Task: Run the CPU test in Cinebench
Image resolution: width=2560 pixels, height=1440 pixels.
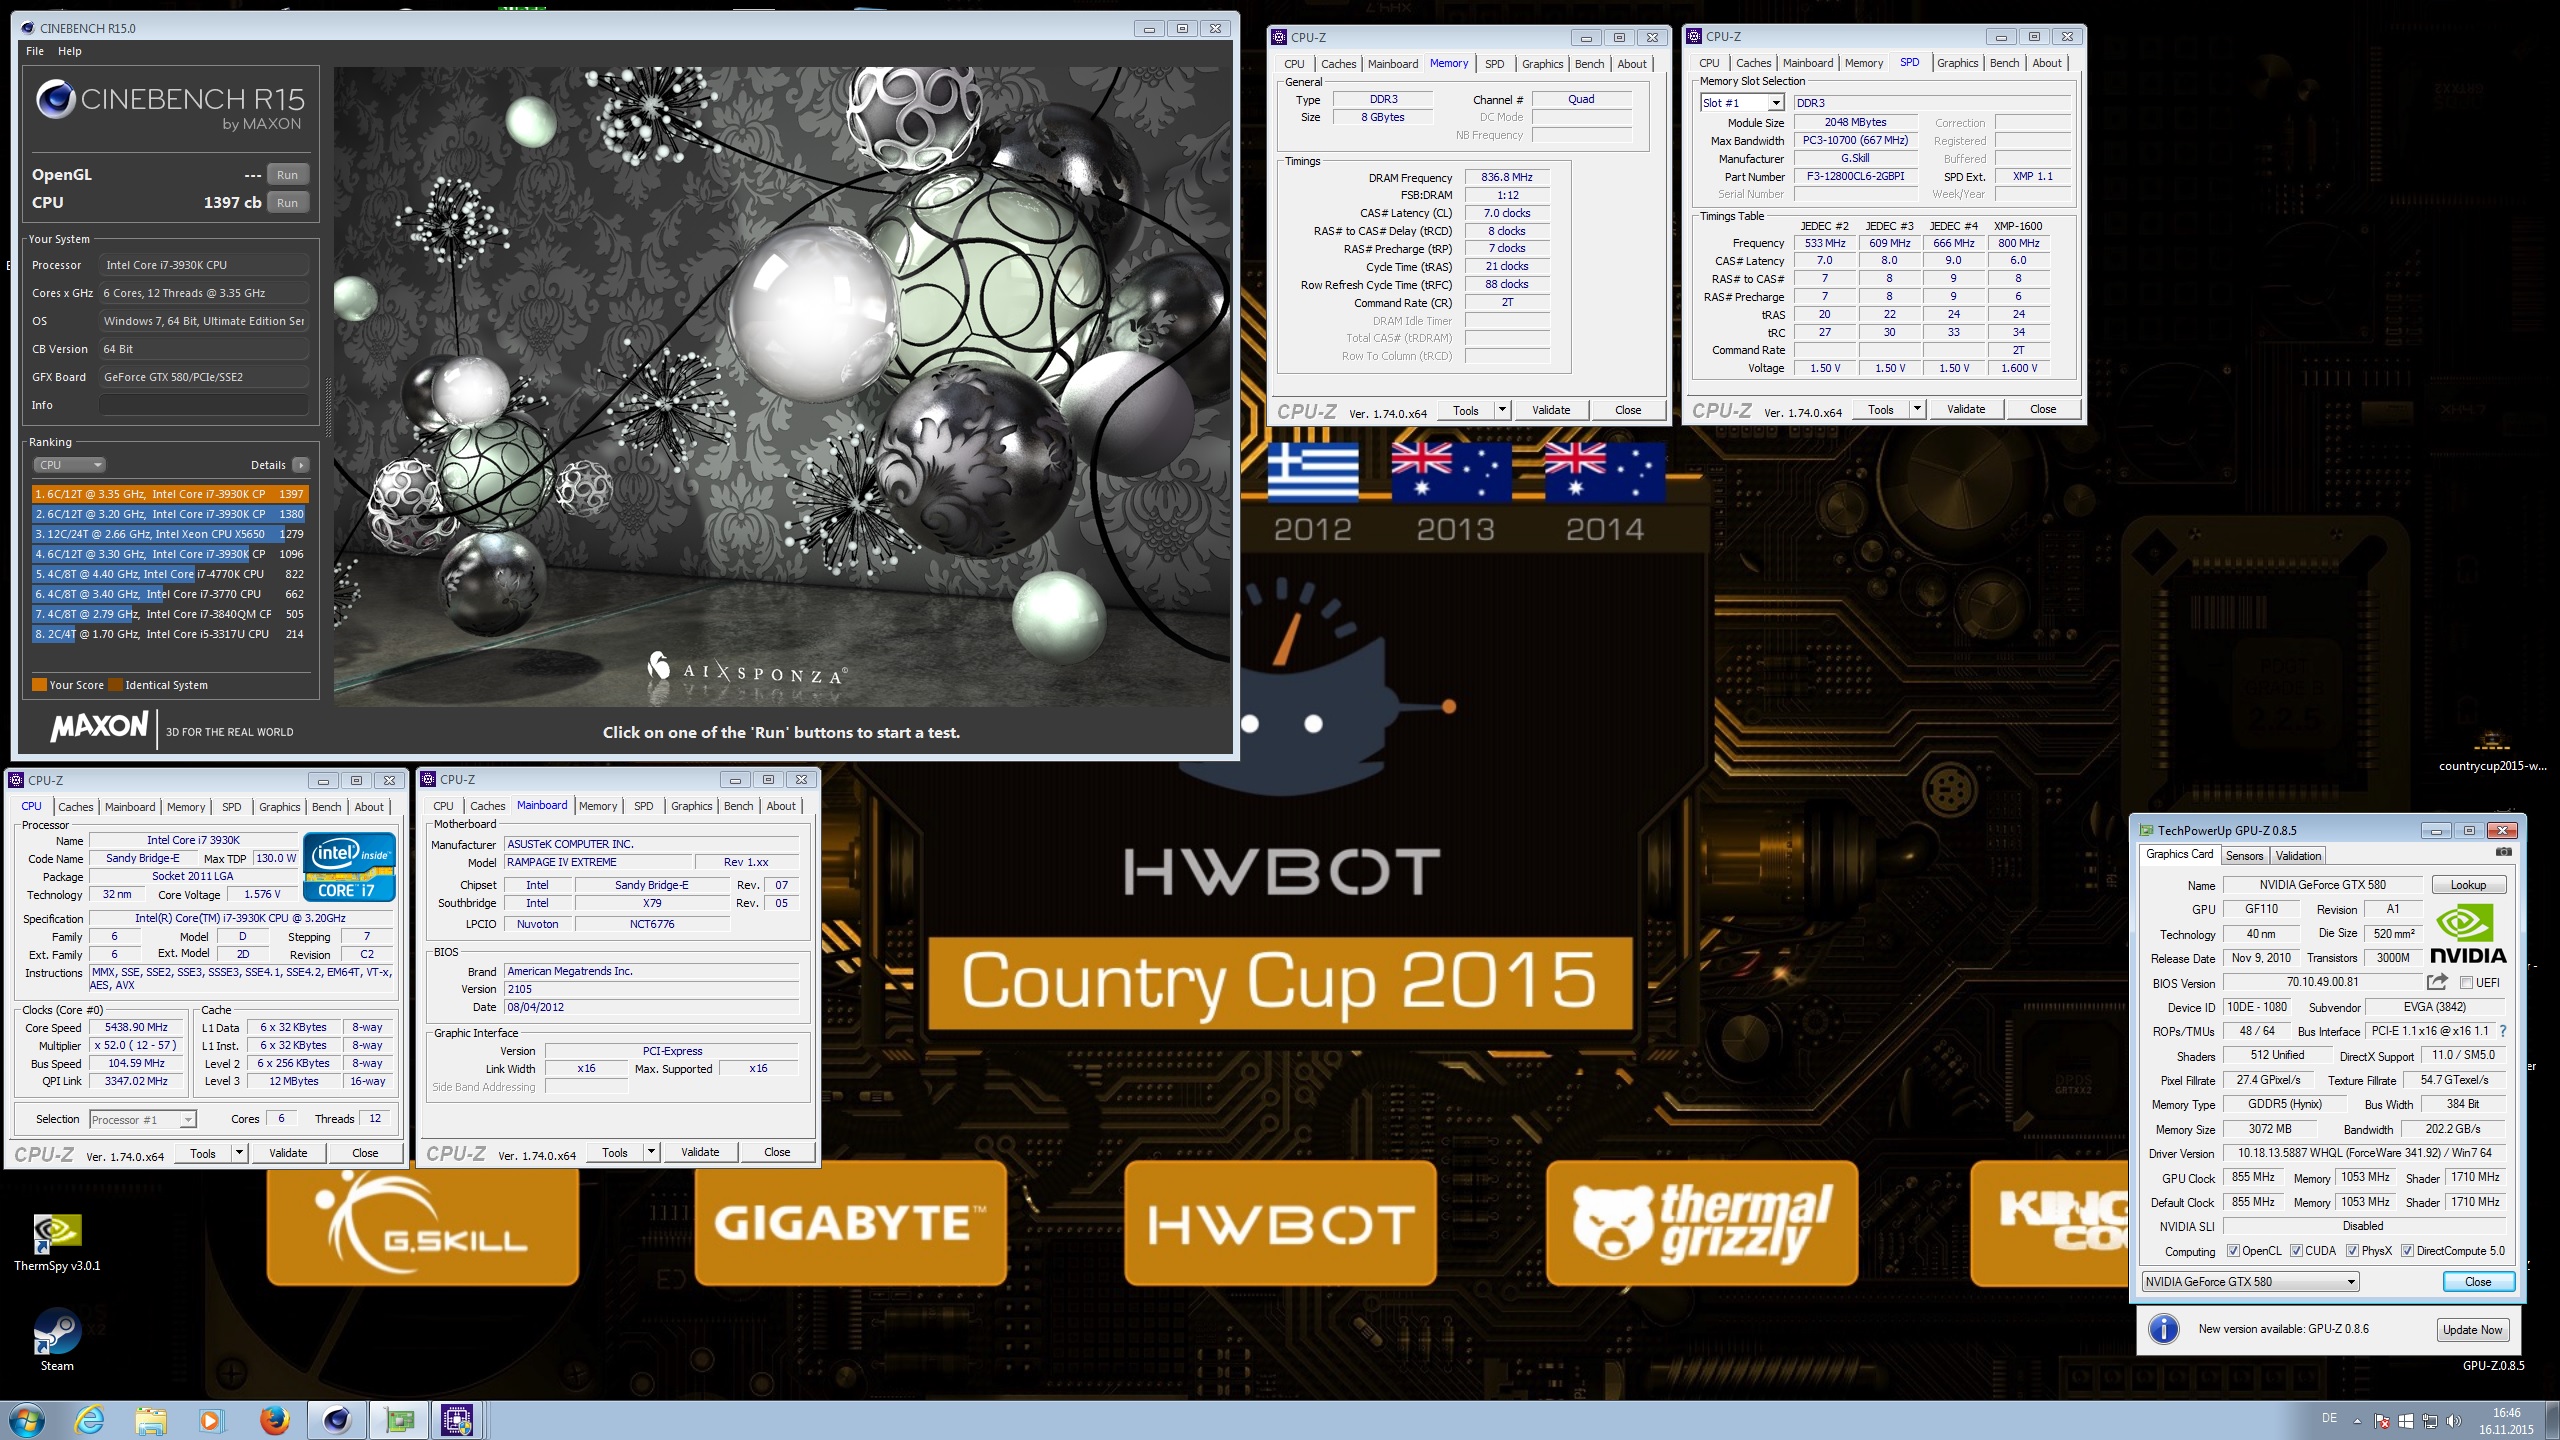Action: (287, 203)
